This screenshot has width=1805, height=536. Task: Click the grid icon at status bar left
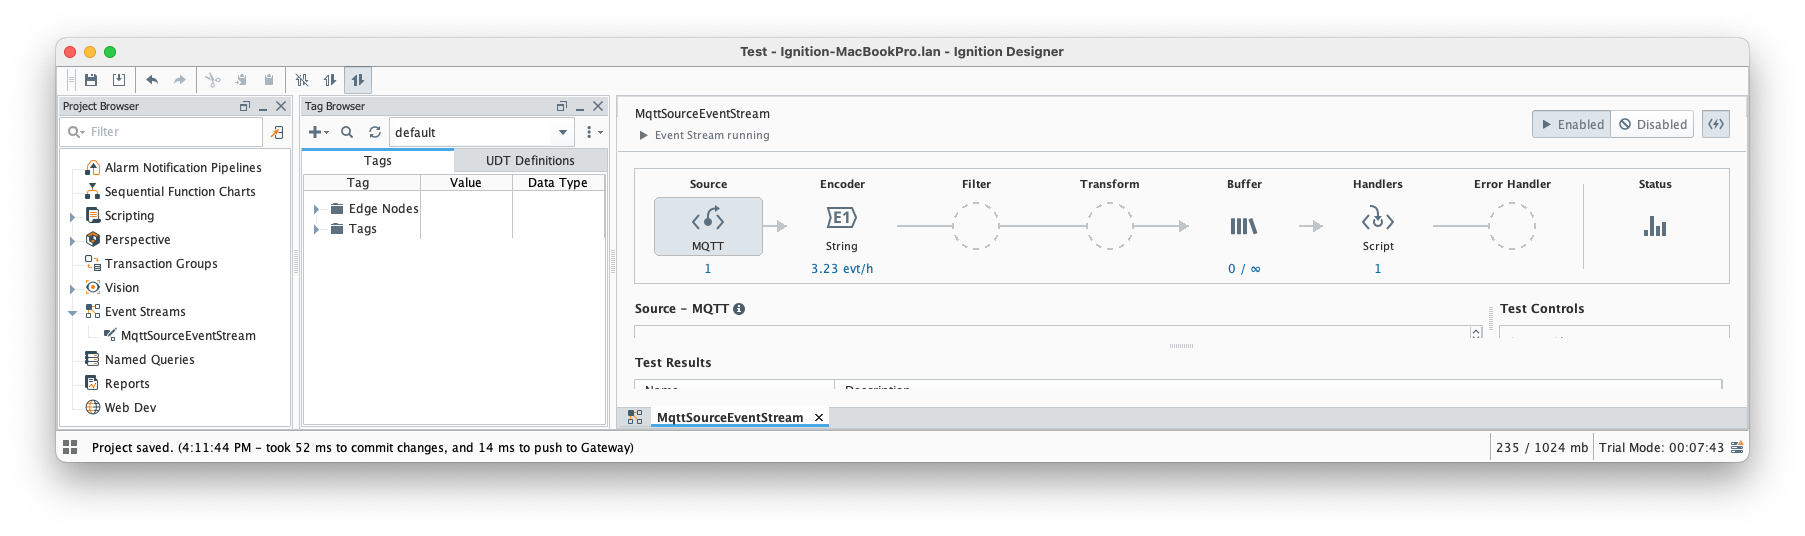click(70, 447)
